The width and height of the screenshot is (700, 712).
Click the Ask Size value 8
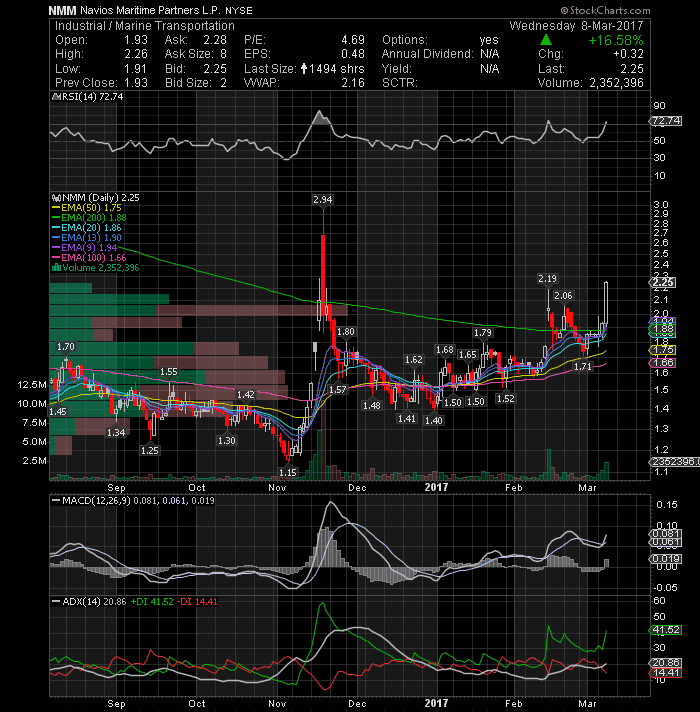[x=223, y=54]
